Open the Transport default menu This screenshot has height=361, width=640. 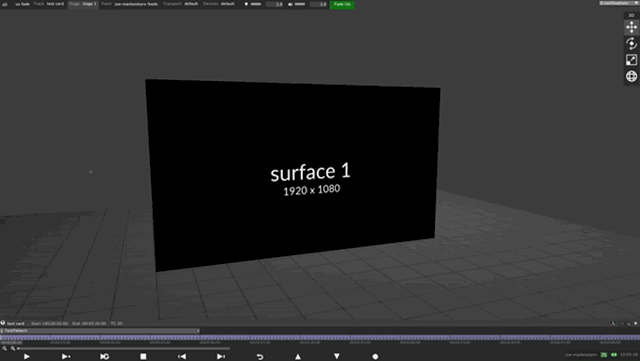tap(180, 4)
